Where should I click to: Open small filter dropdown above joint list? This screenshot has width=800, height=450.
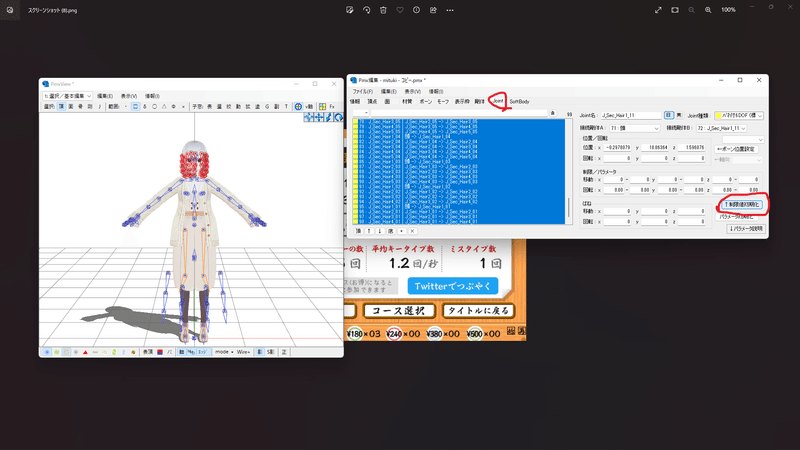pos(360,113)
